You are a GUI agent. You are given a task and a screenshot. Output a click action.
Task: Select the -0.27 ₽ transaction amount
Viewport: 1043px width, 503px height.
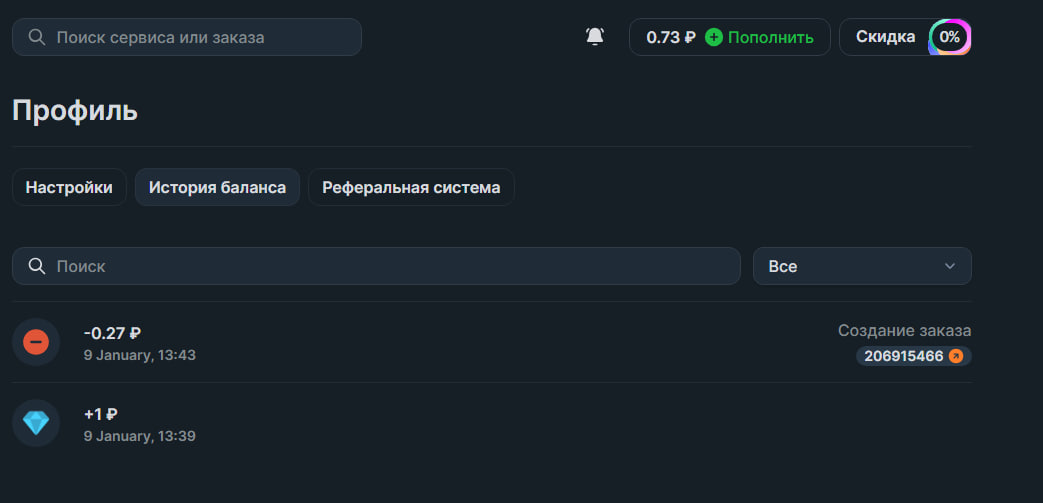click(112, 333)
